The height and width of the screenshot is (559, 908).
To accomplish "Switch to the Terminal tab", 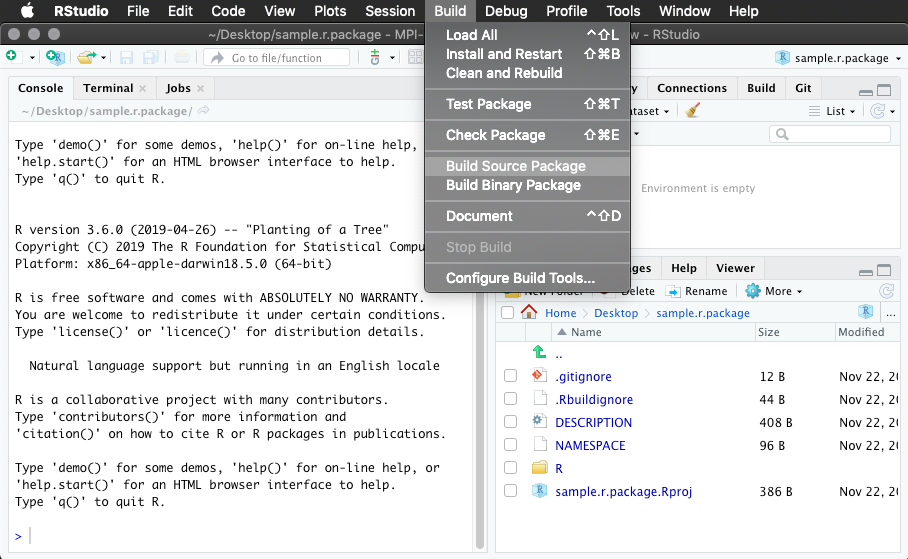I will tap(108, 88).
